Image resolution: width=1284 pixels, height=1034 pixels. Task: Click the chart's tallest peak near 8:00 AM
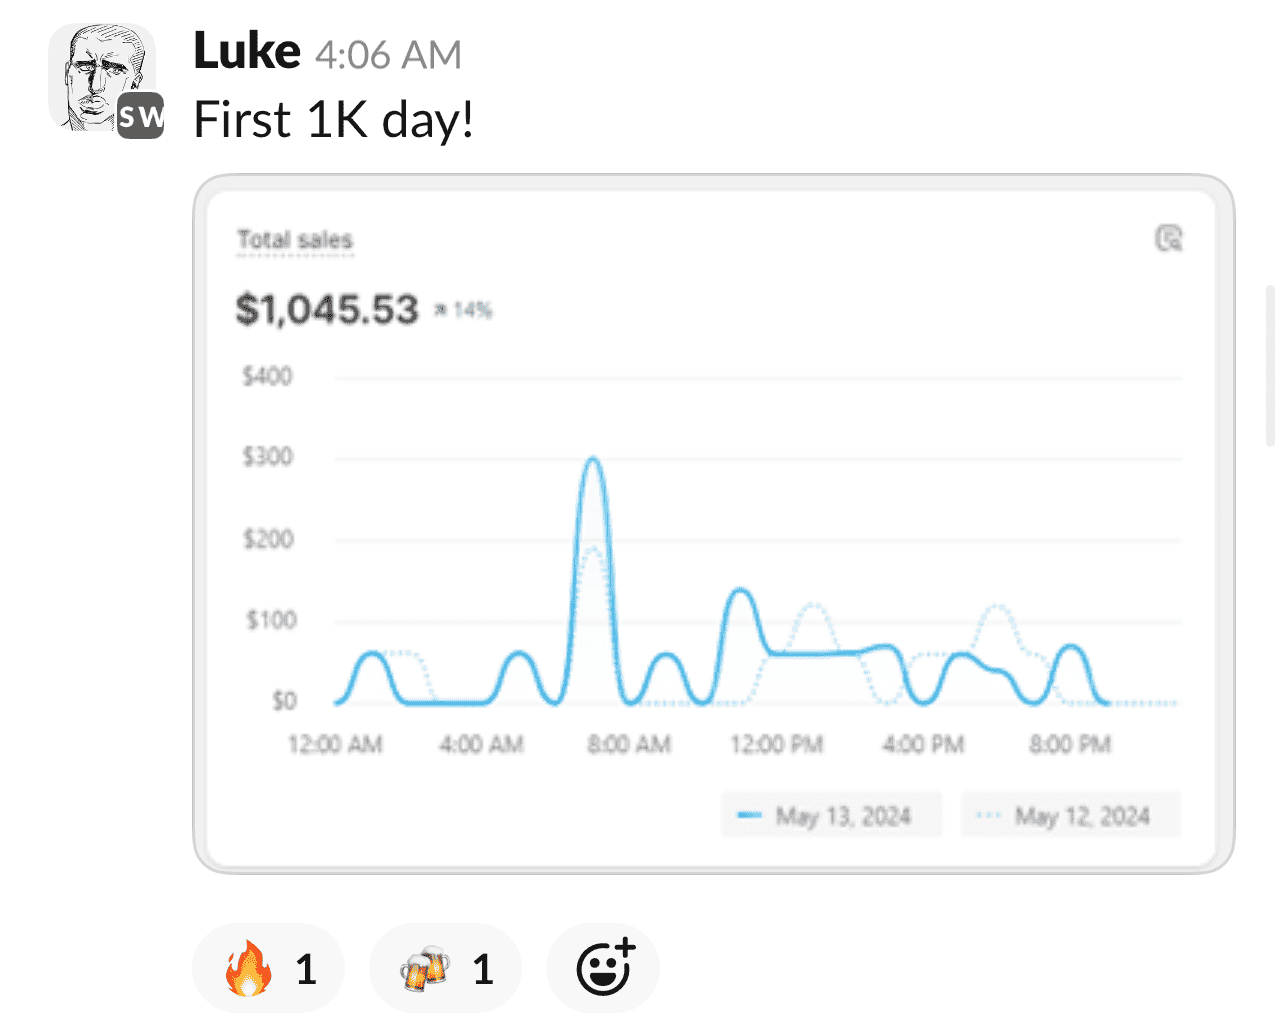click(593, 461)
